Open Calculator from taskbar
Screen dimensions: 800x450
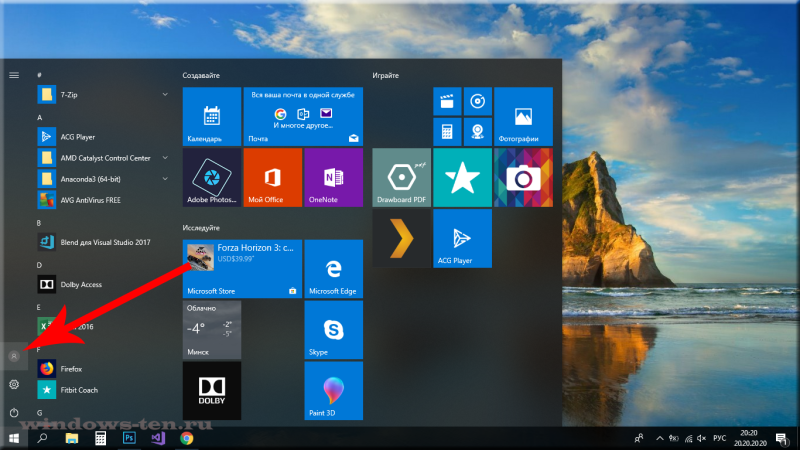[x=100, y=438]
